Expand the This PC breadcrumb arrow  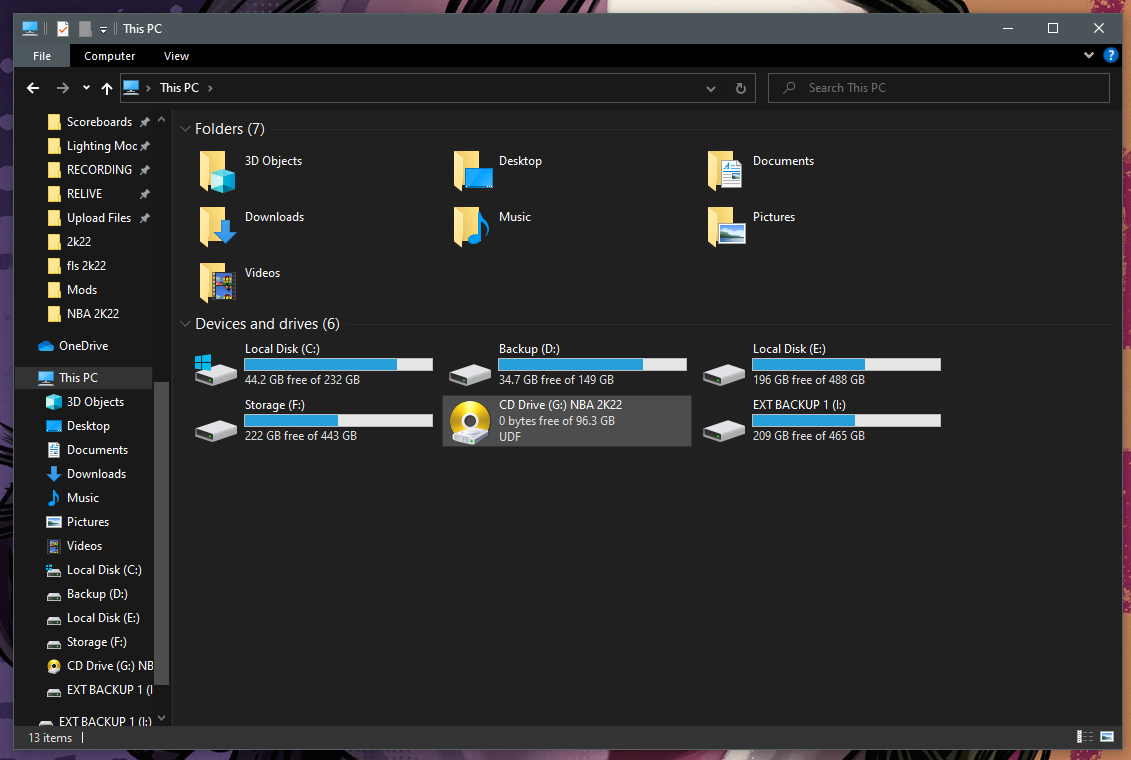click(x=211, y=88)
